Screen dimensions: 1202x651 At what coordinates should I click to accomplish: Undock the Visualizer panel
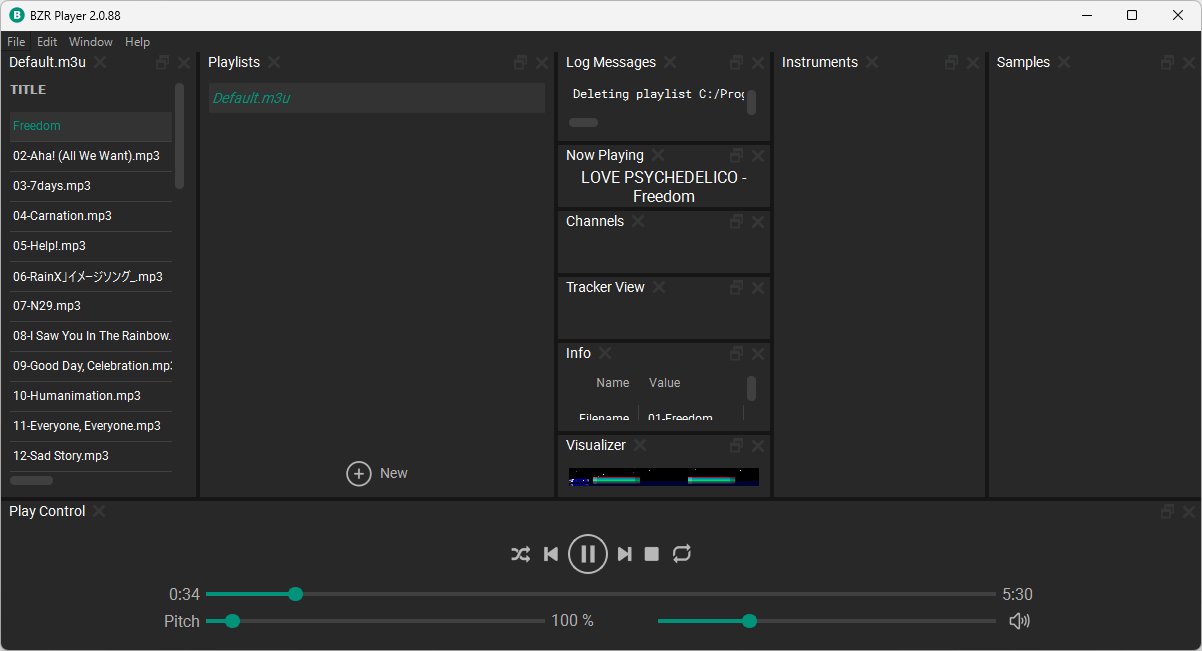click(x=736, y=446)
